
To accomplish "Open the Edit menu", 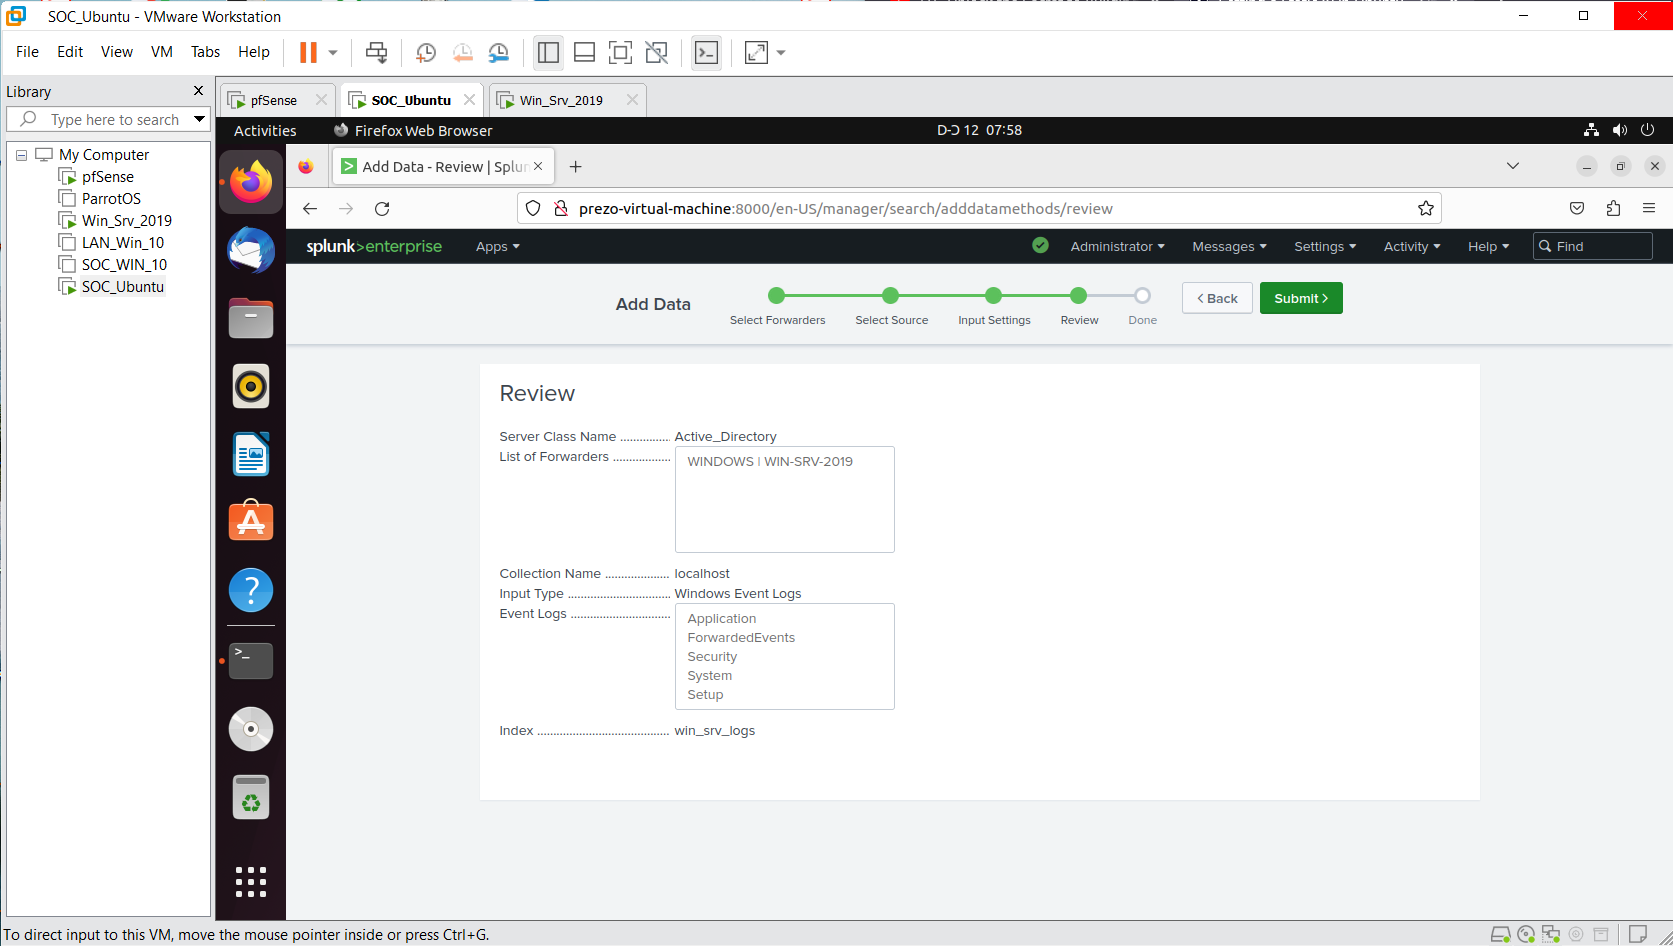I will pyautogui.click(x=70, y=52).
